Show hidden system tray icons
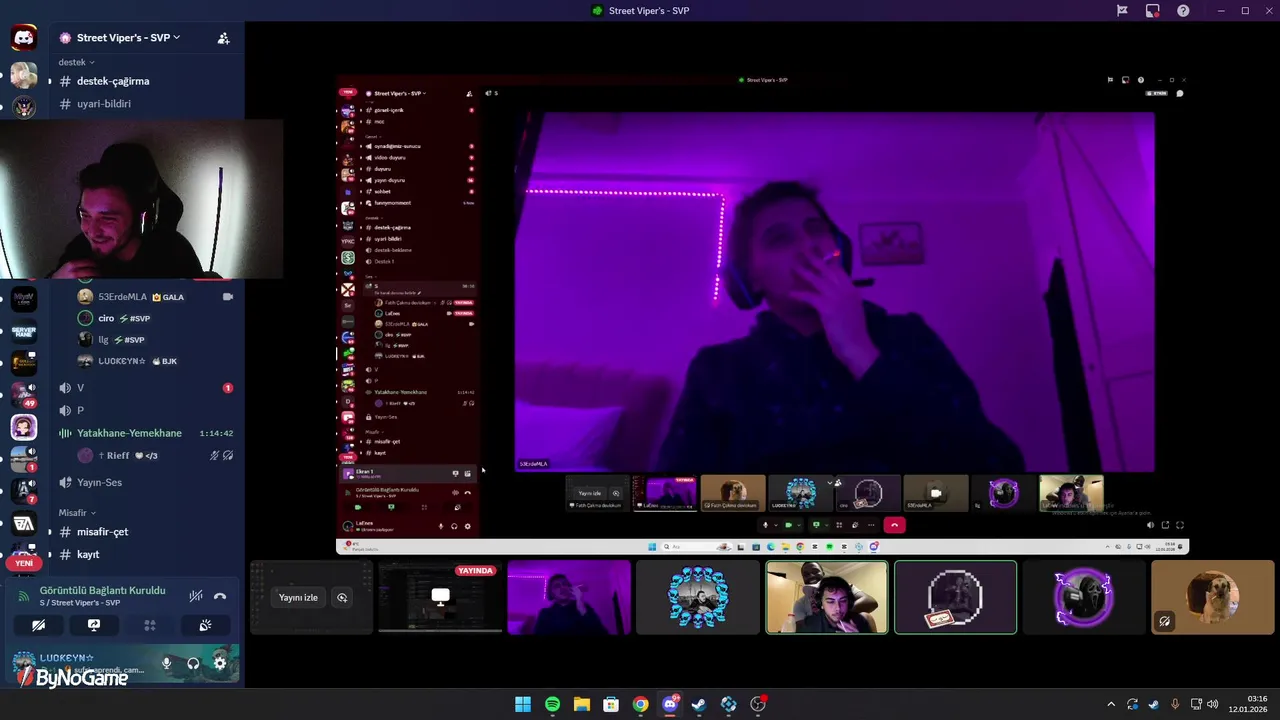 point(1110,704)
